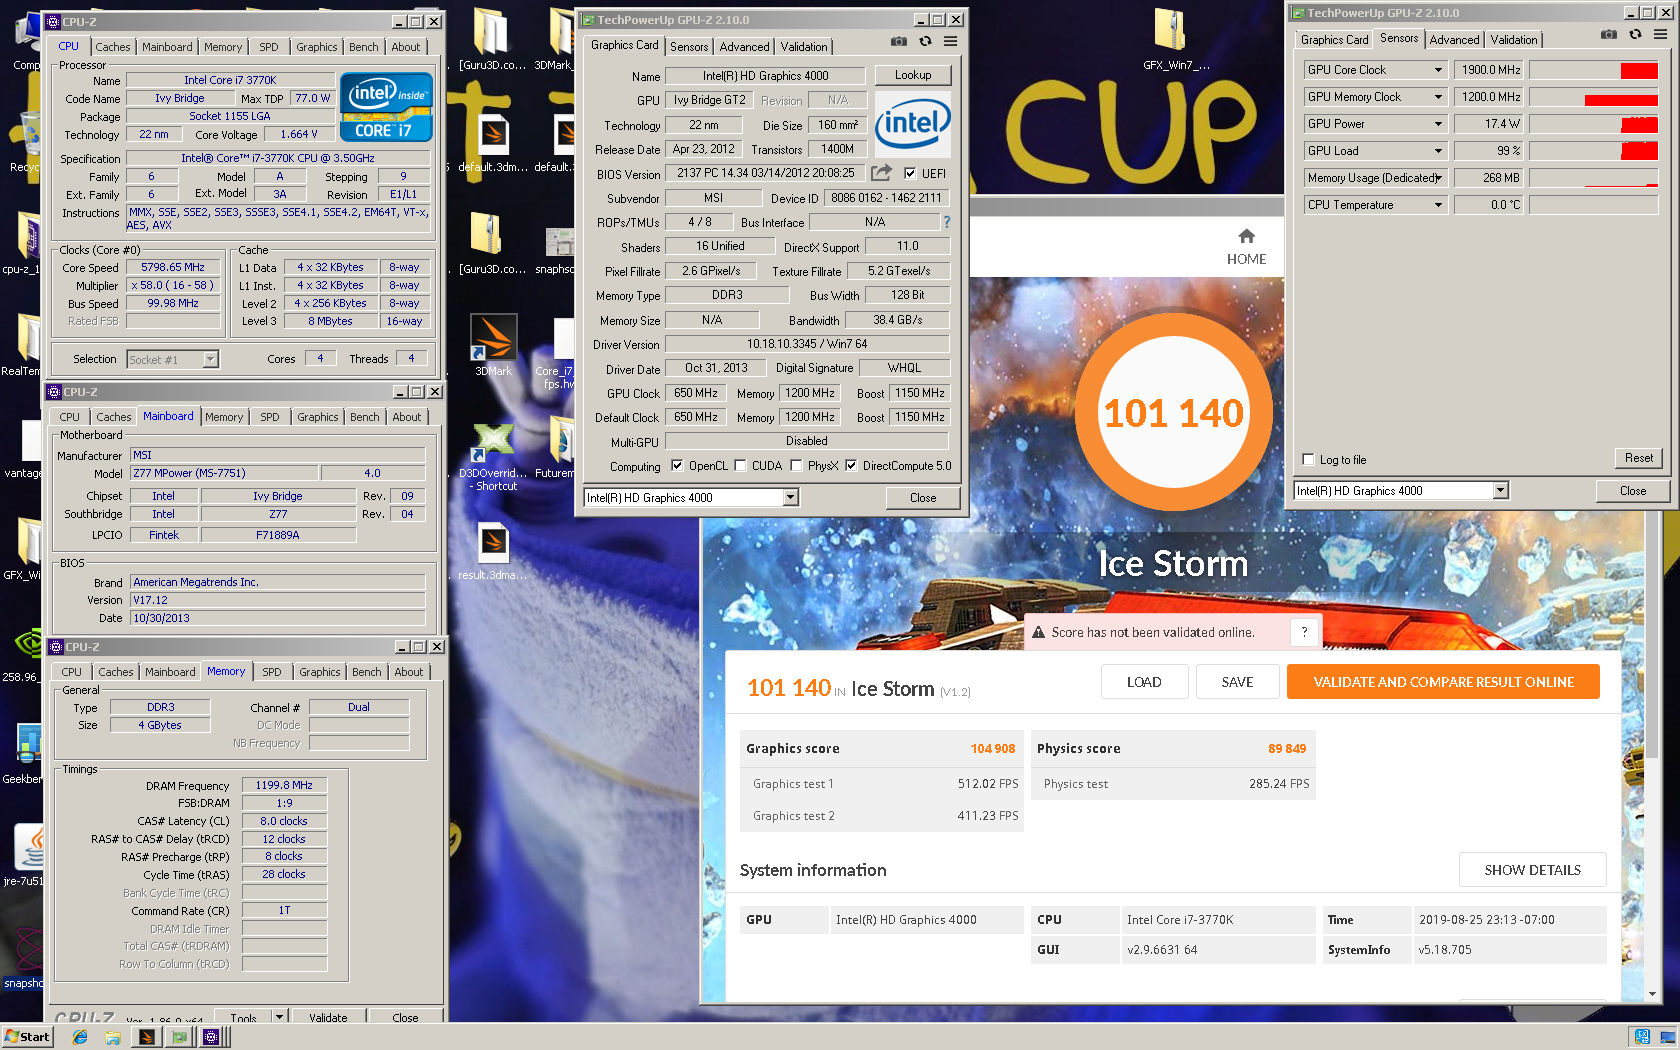Viewport: 1680px width, 1050px height.
Task: Click the SAVE button in 3DMark
Action: pyautogui.click(x=1237, y=682)
